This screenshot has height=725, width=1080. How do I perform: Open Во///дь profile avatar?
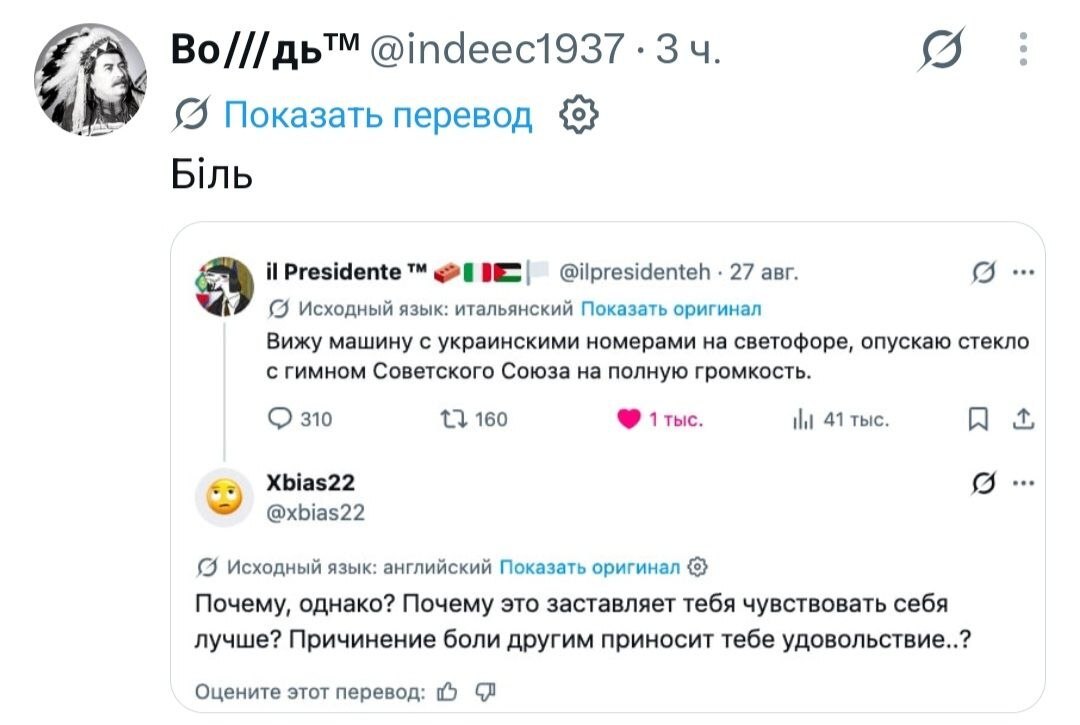pyautogui.click(x=90, y=78)
